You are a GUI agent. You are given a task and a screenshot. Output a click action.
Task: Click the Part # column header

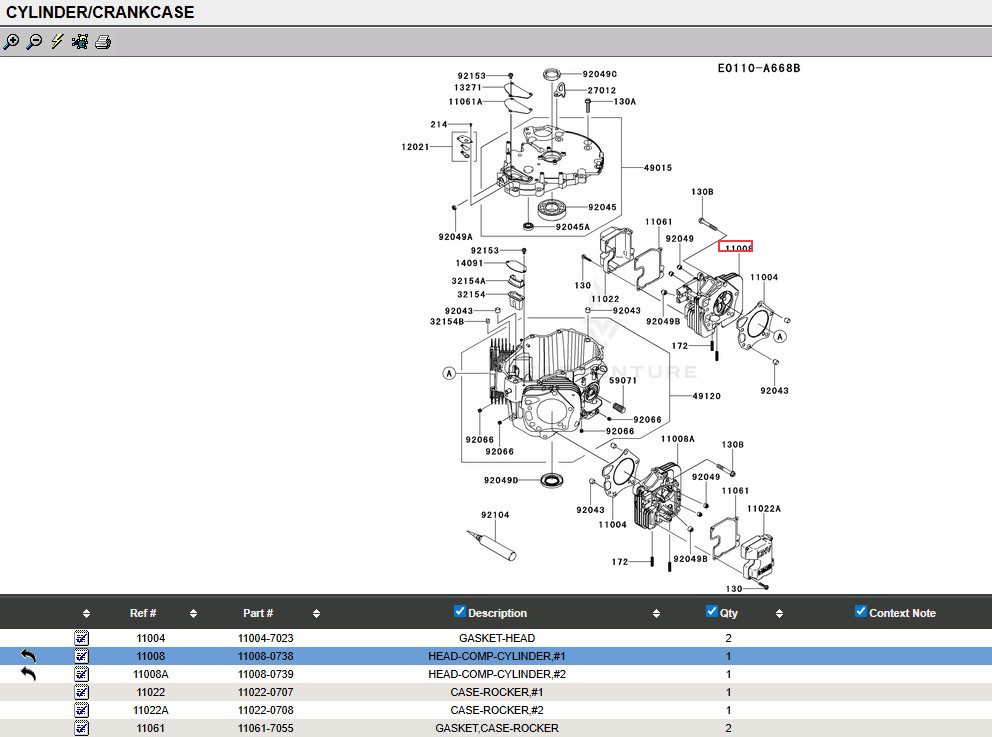[x=258, y=613]
